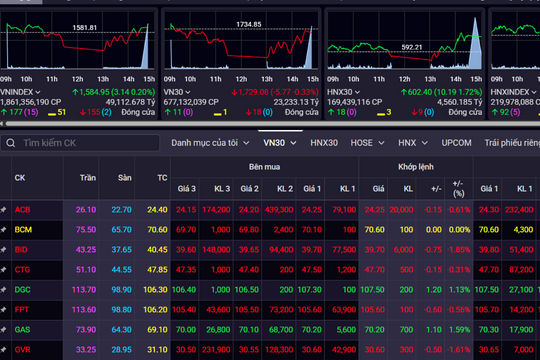Viewport: 540px width, 360px height.
Task: Expand the HNXINDEX chart selector
Action: pos(534,92)
